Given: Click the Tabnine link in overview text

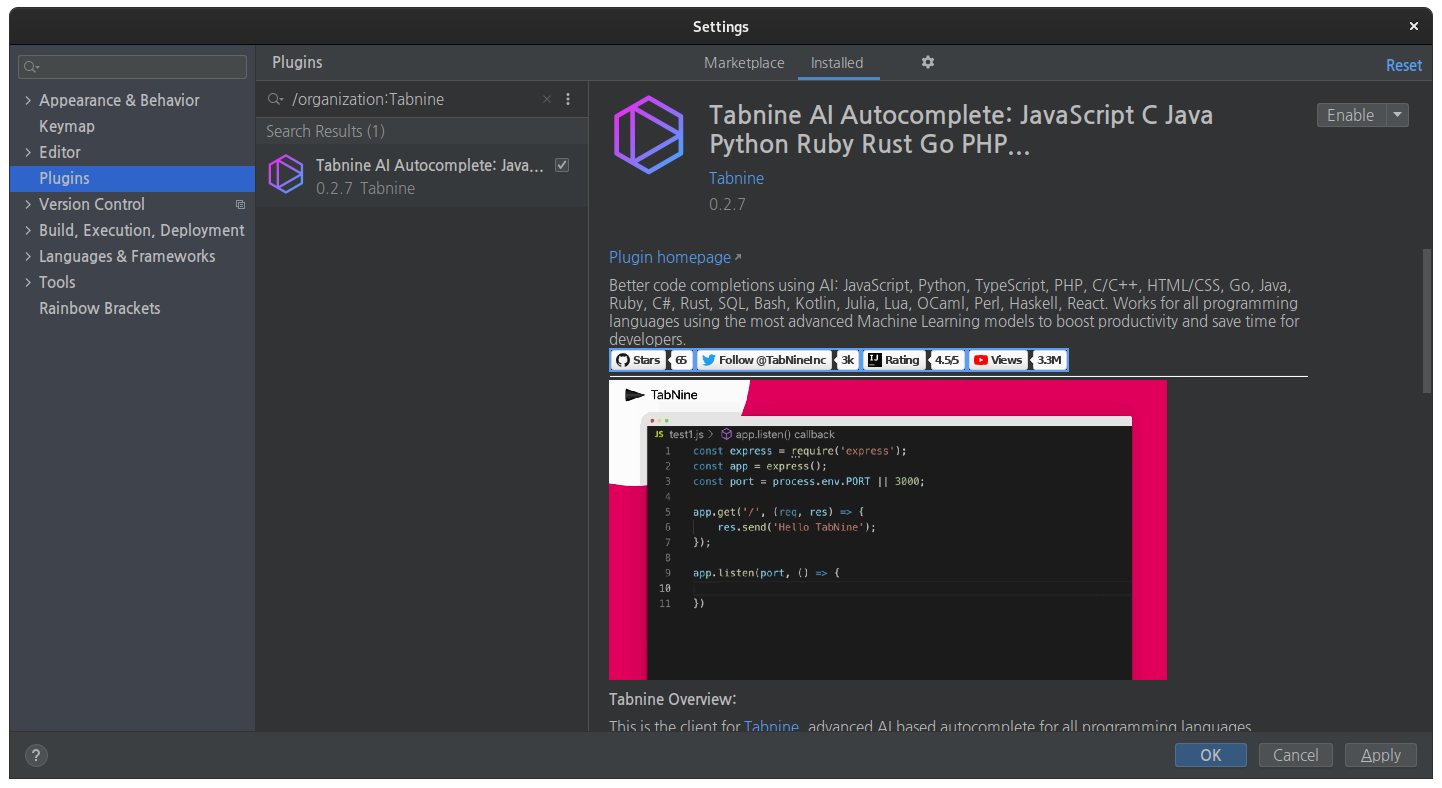Looking at the screenshot, I should (x=771, y=727).
